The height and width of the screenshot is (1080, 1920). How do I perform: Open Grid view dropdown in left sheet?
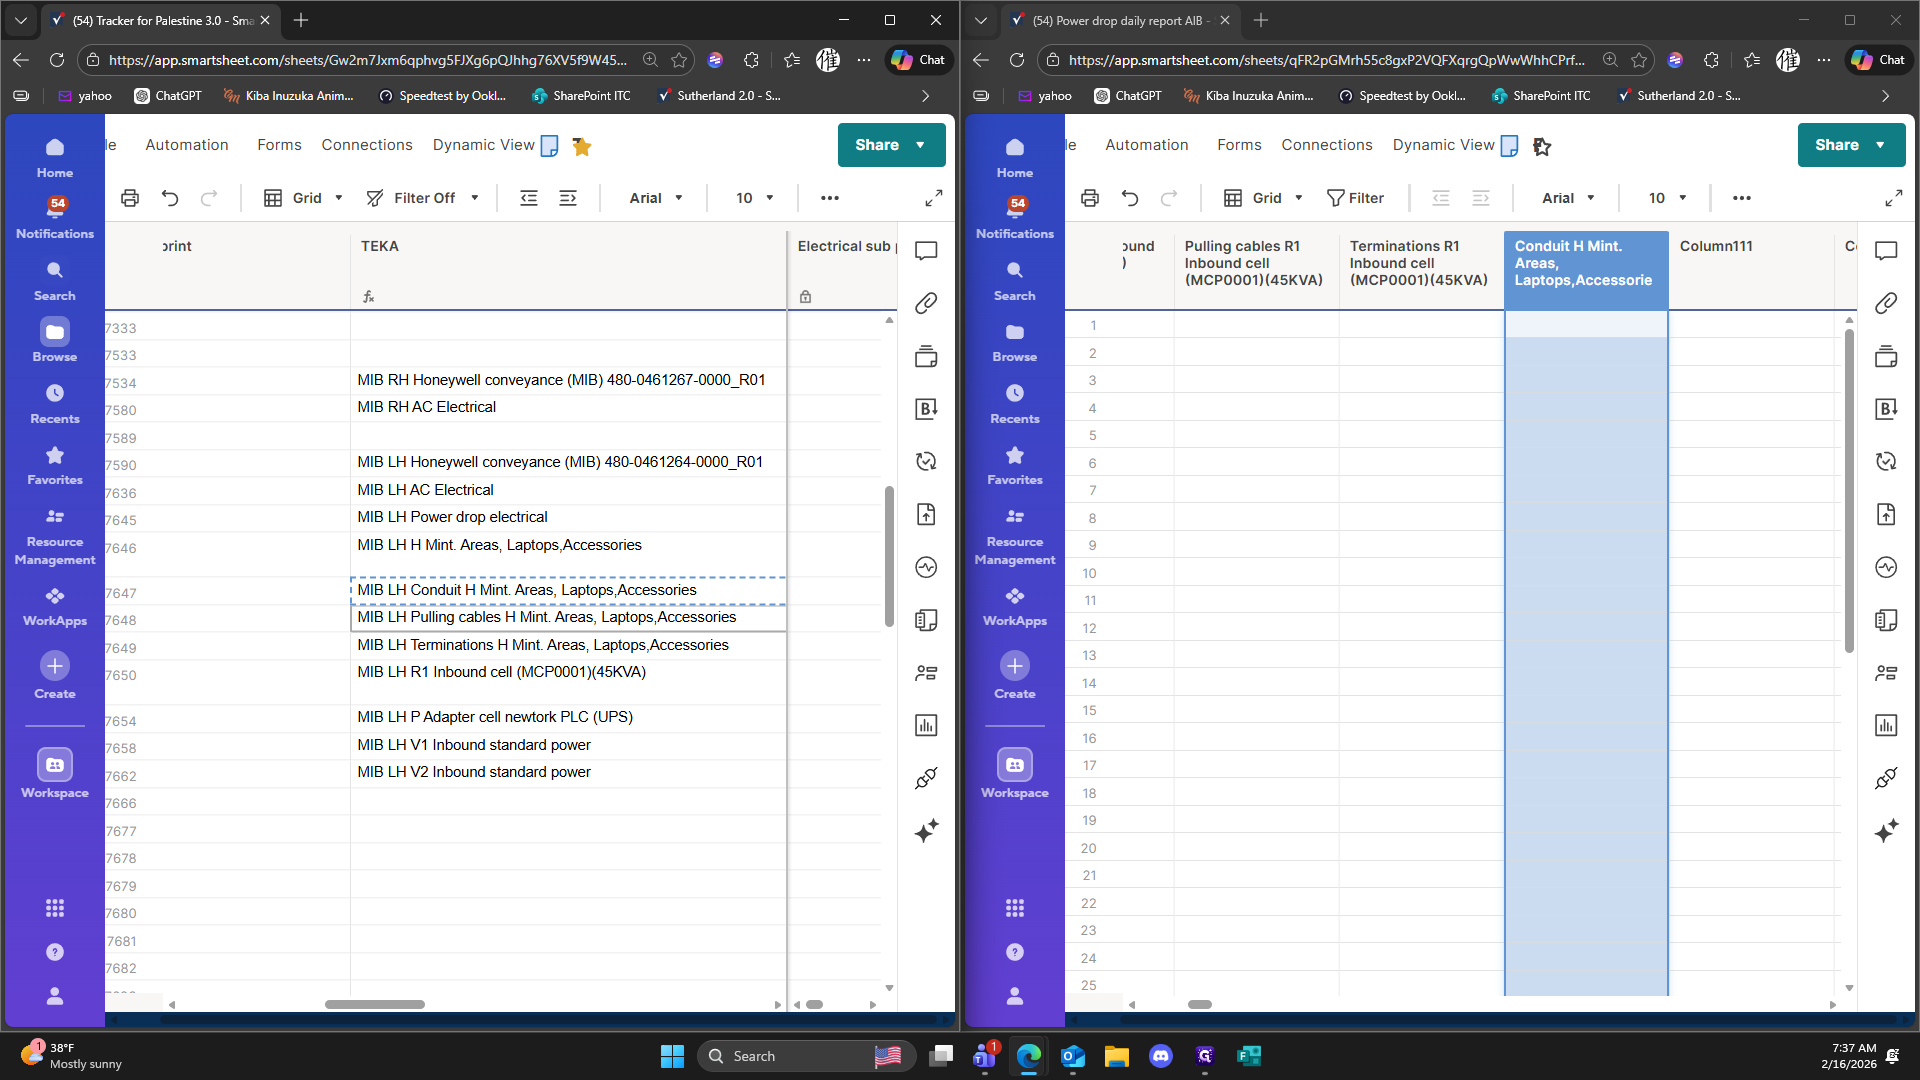(305, 198)
